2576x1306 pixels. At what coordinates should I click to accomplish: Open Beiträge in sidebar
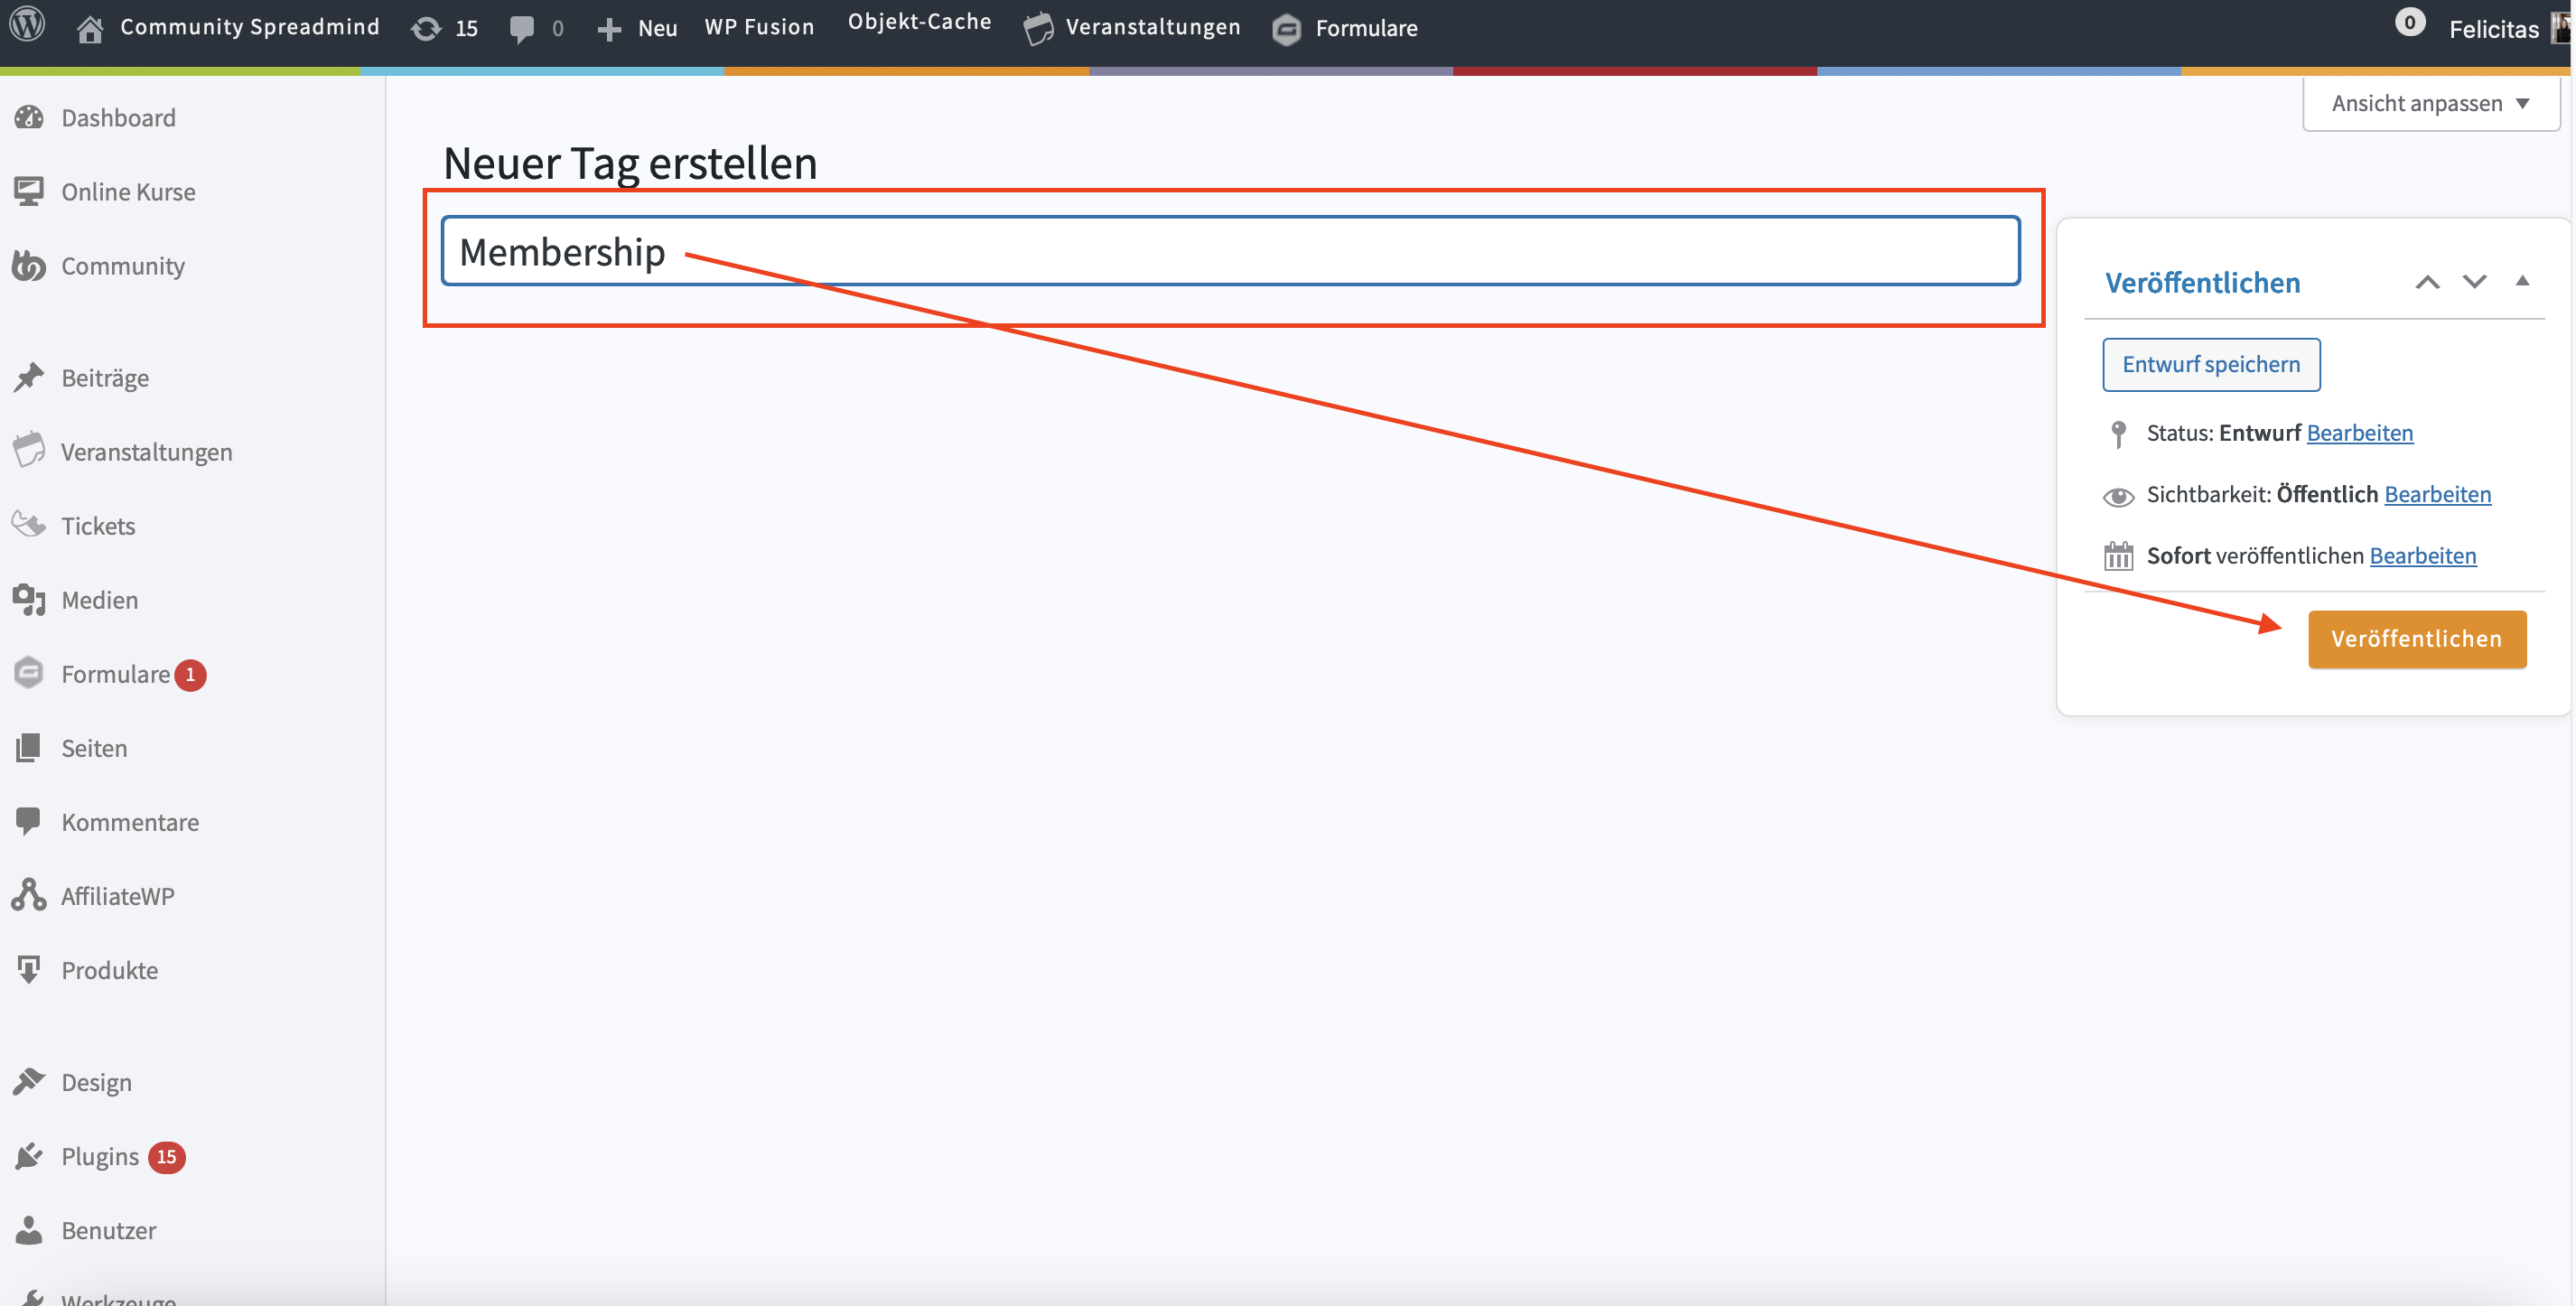click(105, 378)
